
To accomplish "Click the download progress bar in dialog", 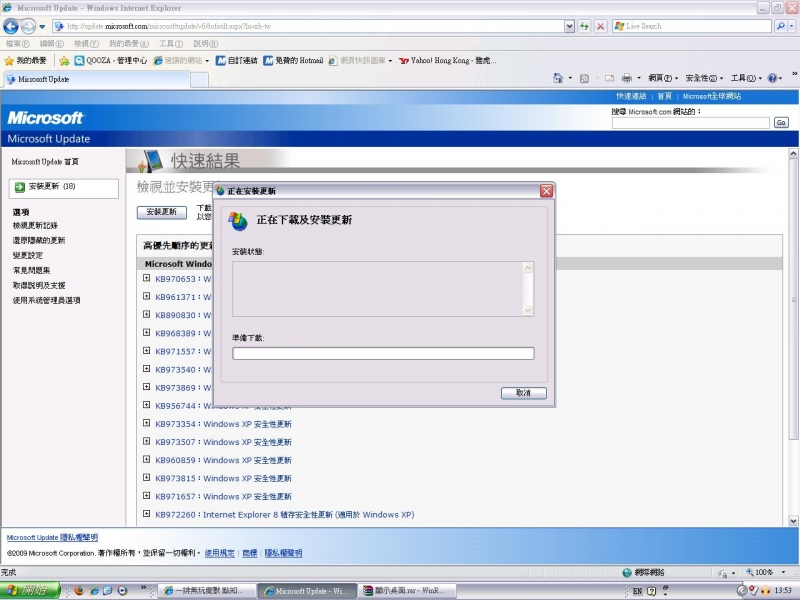I will [383, 354].
